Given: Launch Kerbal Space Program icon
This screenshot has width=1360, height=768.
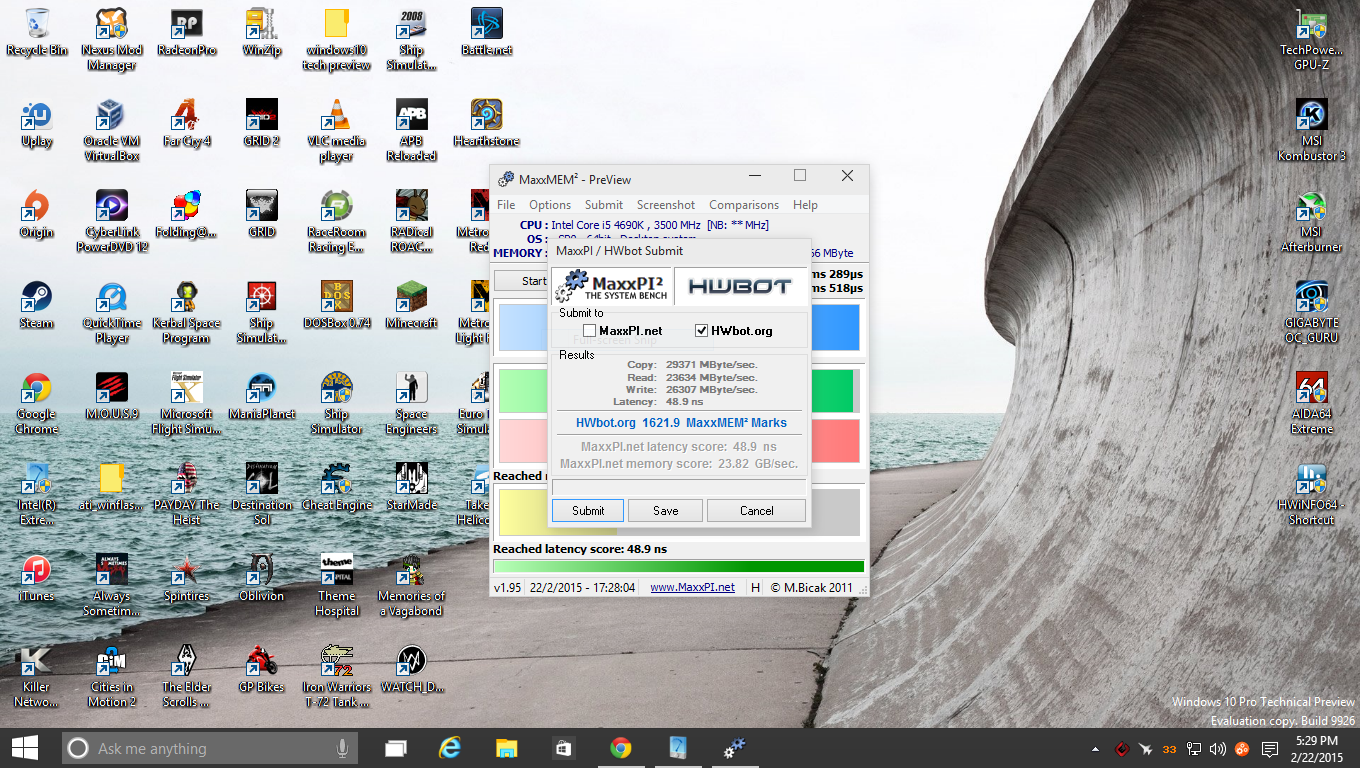Looking at the screenshot, I should (187, 312).
